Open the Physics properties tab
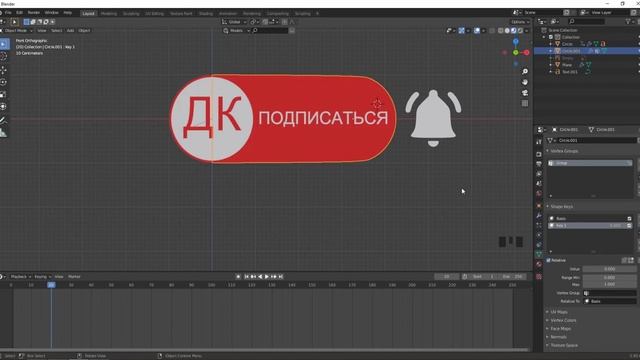Image resolution: width=640 pixels, height=360 pixels. coord(539,235)
